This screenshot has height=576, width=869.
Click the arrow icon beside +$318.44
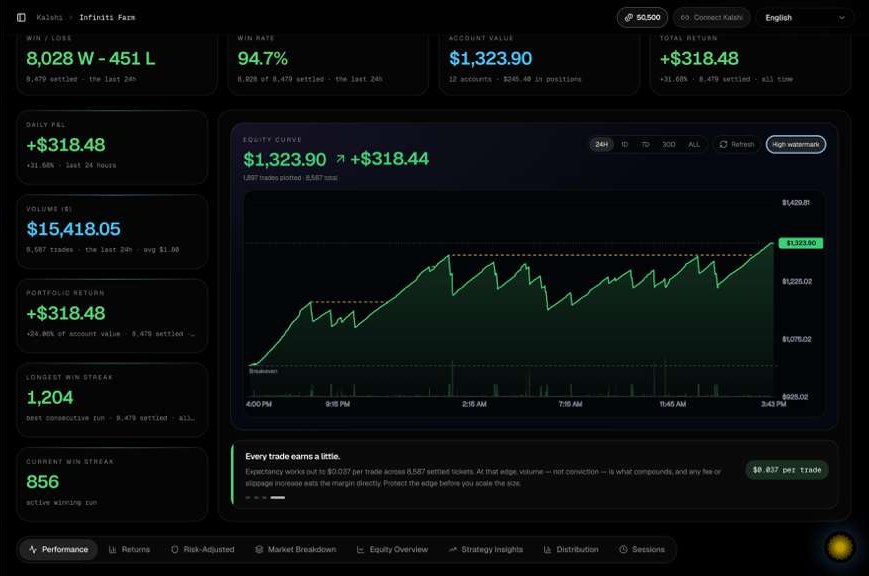point(340,160)
